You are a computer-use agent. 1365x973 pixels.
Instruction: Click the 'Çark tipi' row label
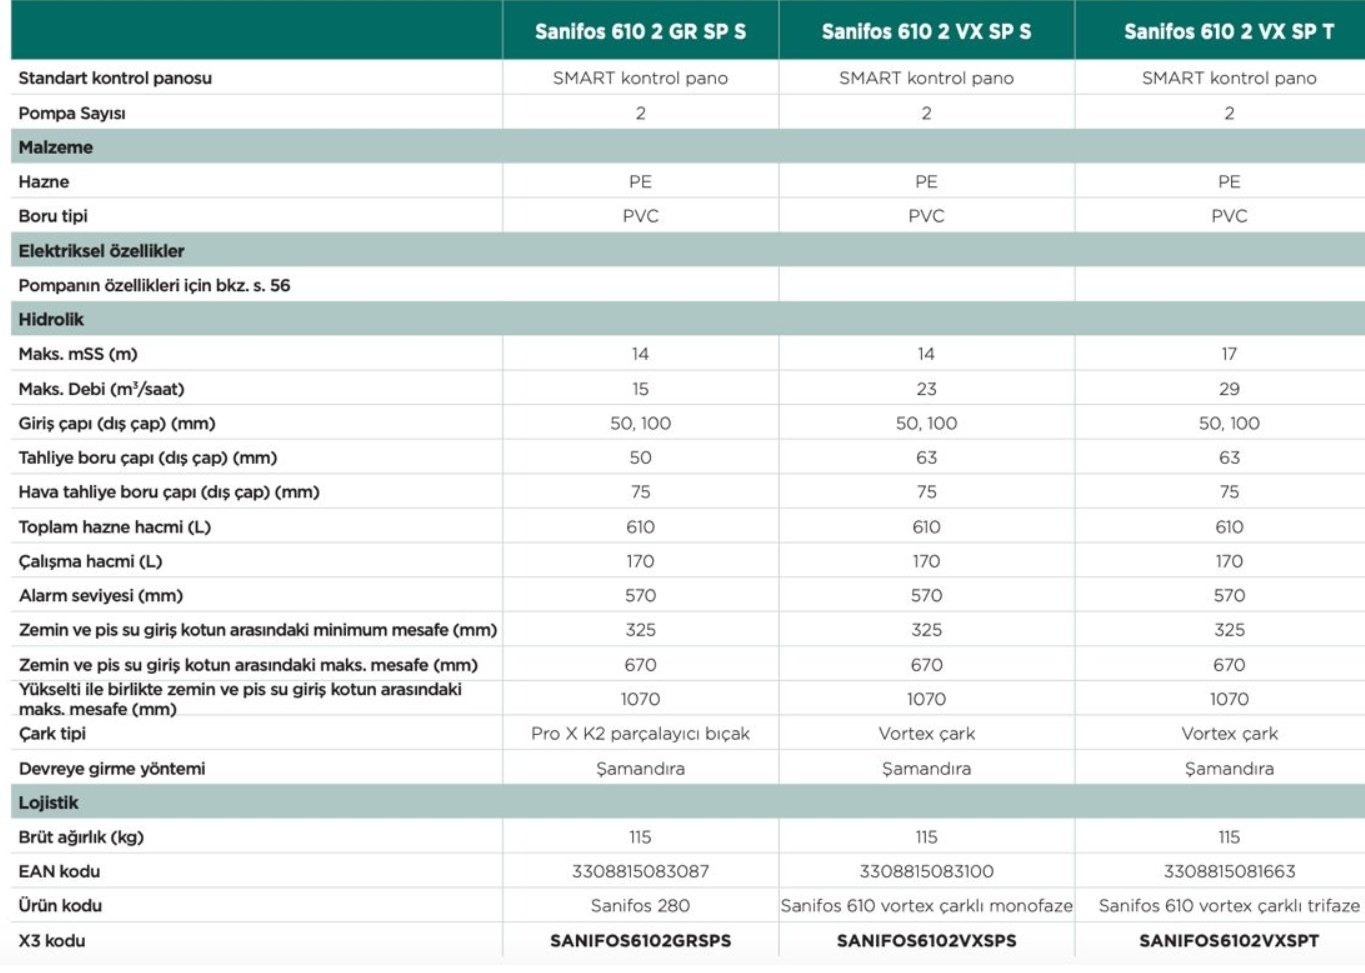click(x=52, y=734)
